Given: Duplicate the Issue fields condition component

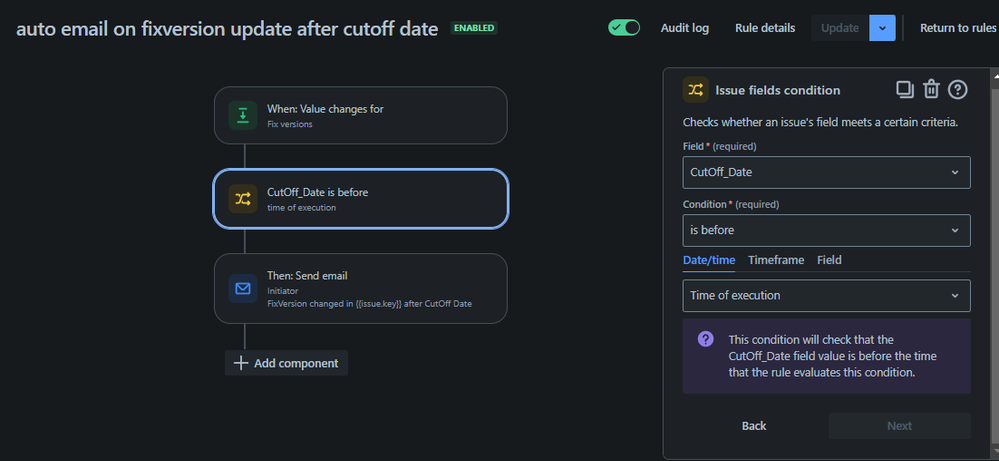Looking at the screenshot, I should click(905, 90).
